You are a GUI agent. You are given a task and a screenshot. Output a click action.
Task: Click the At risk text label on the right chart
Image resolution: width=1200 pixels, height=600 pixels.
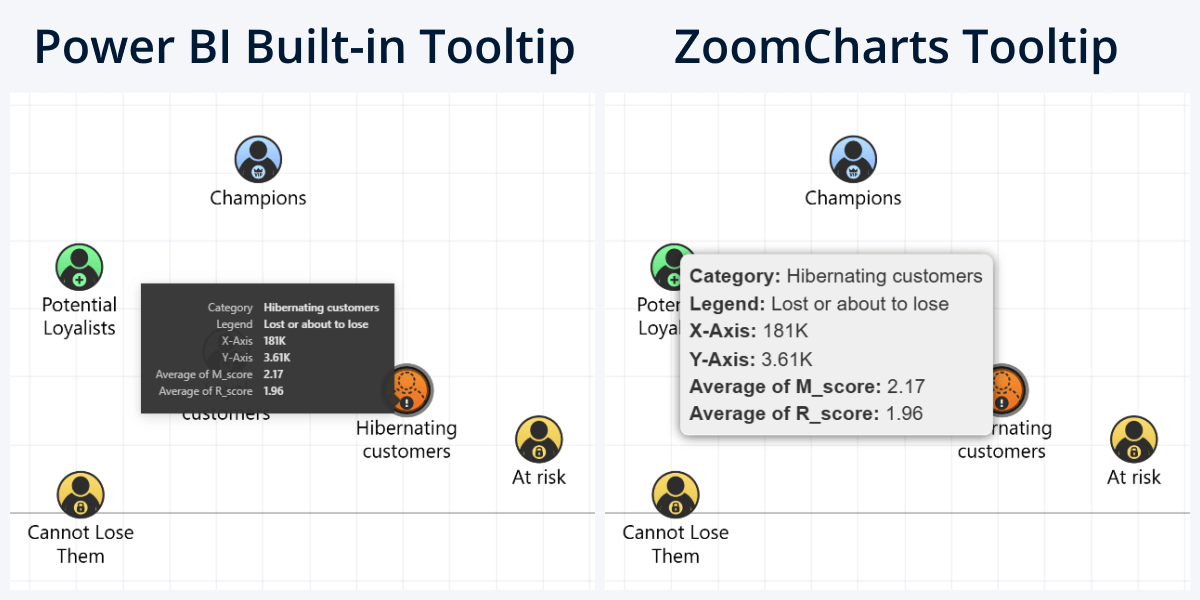pos(1134,477)
